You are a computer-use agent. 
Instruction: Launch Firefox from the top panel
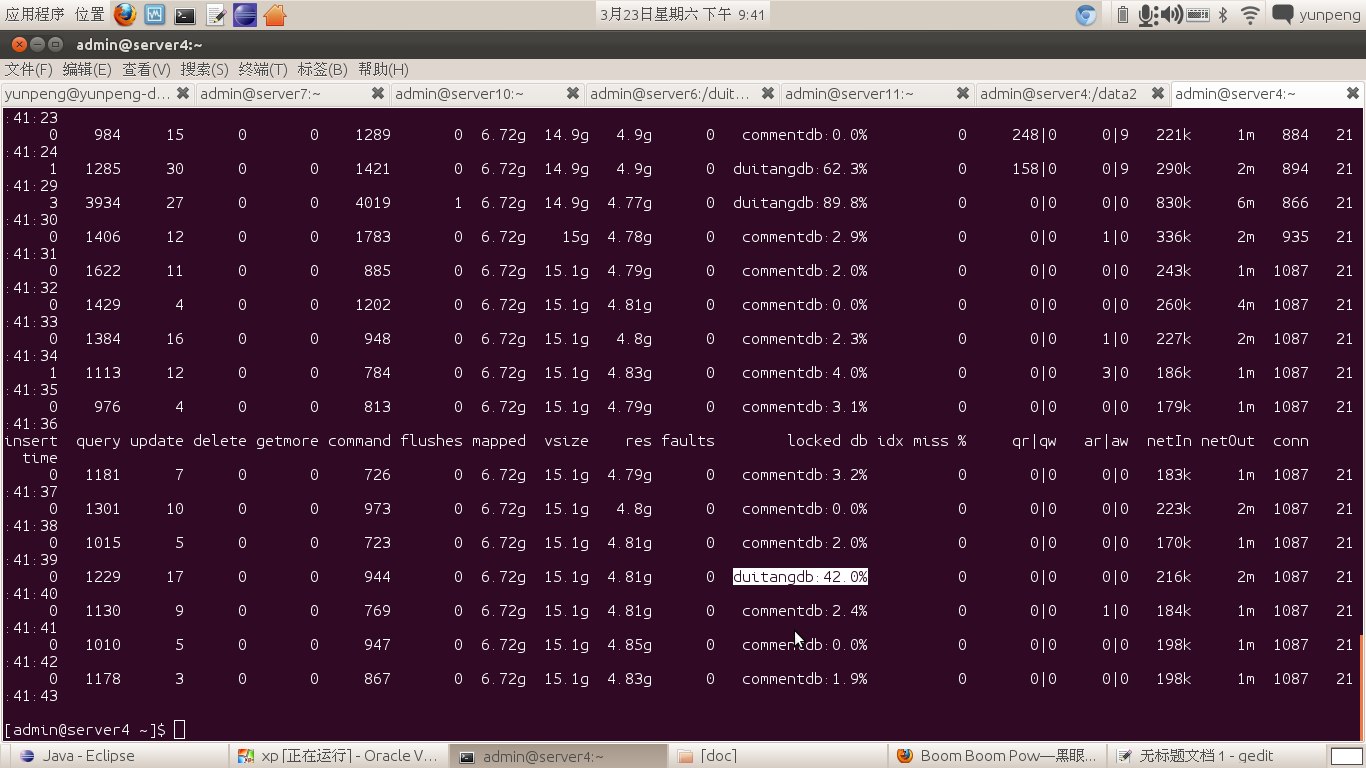tap(125, 15)
